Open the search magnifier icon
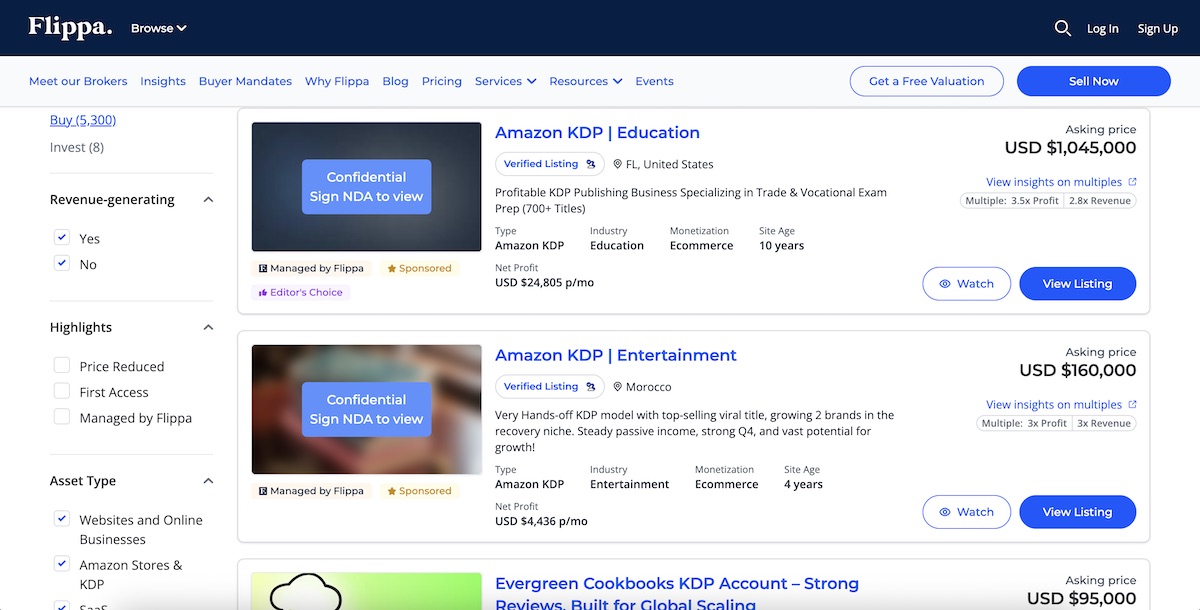Image resolution: width=1200 pixels, height=610 pixels. (x=1063, y=28)
